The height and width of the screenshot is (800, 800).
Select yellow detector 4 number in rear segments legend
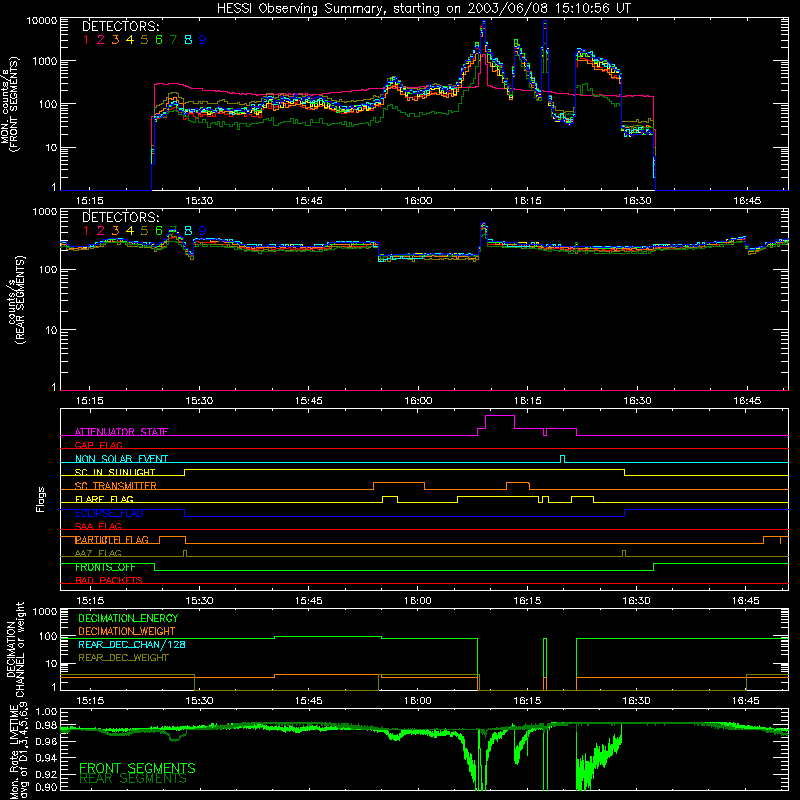(x=130, y=231)
